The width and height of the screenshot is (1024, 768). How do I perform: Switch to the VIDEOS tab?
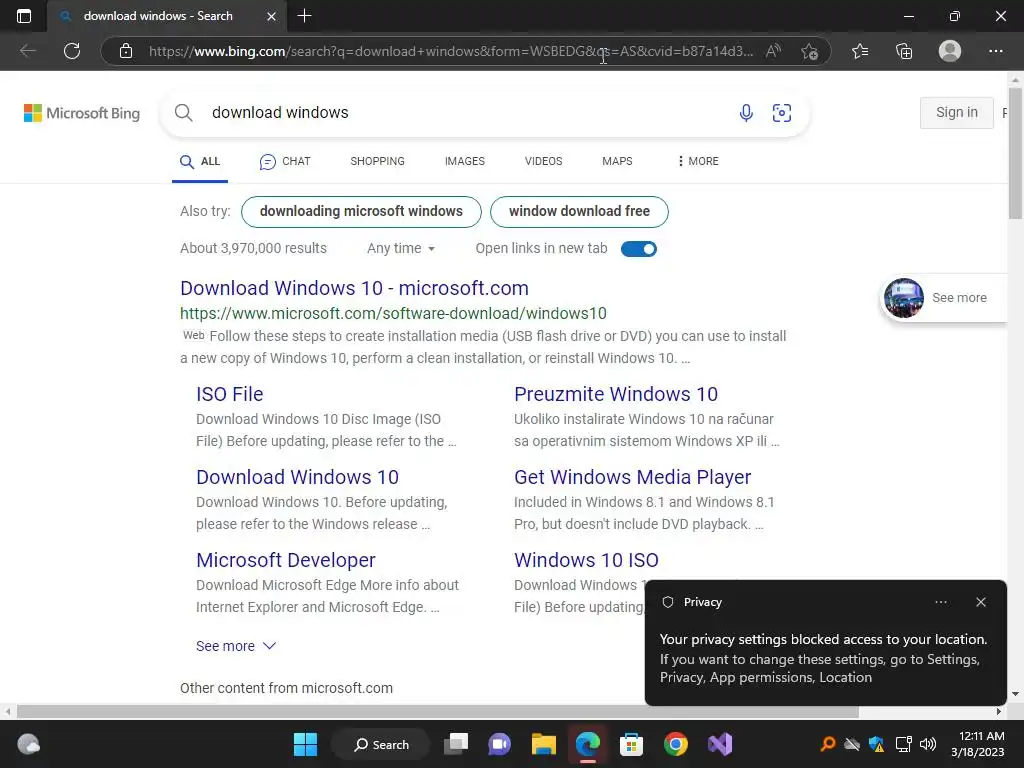(543, 161)
